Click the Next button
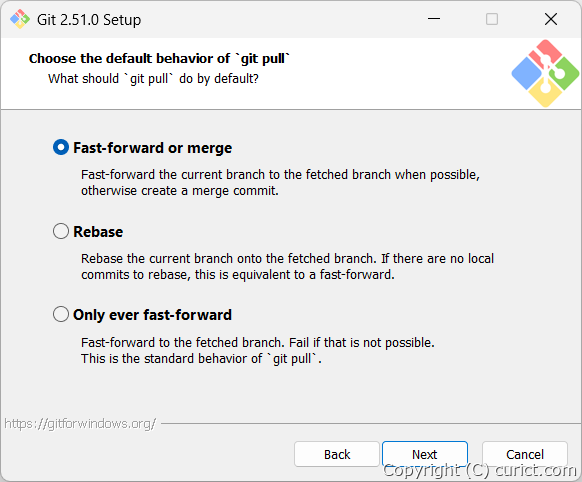Screen dimensions: 582x482 click(x=425, y=454)
